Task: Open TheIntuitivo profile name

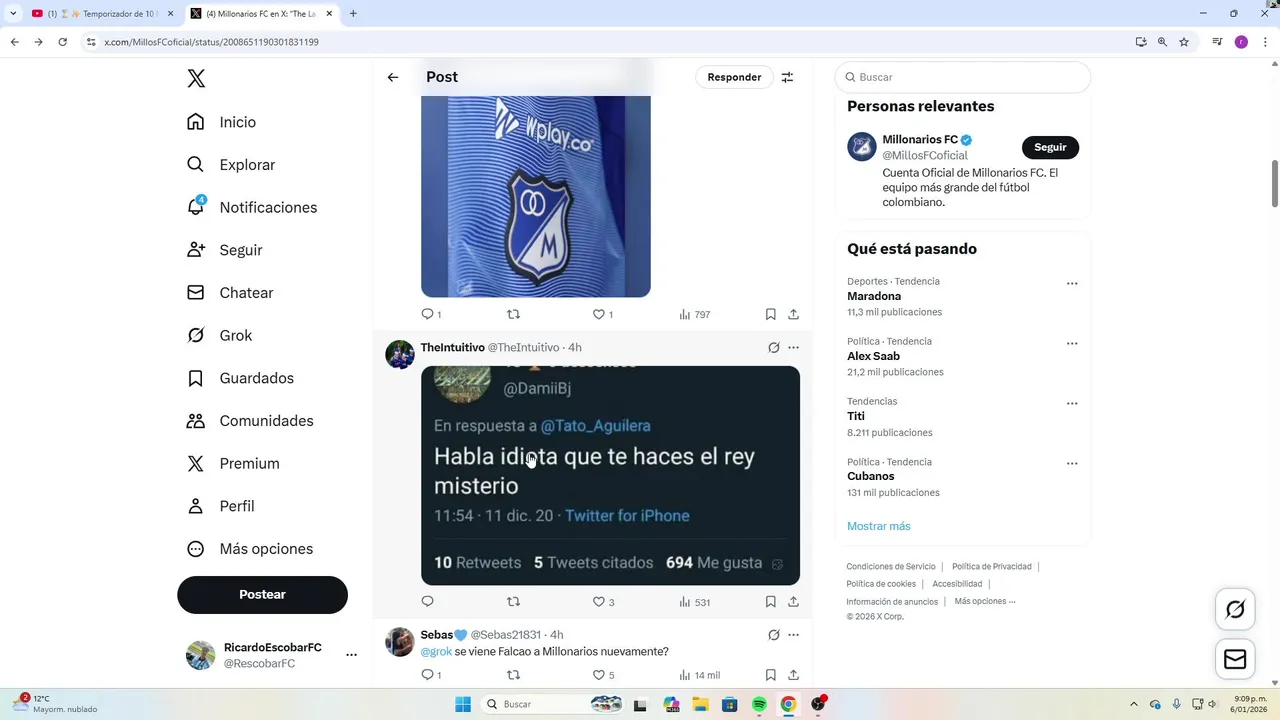Action: (452, 347)
